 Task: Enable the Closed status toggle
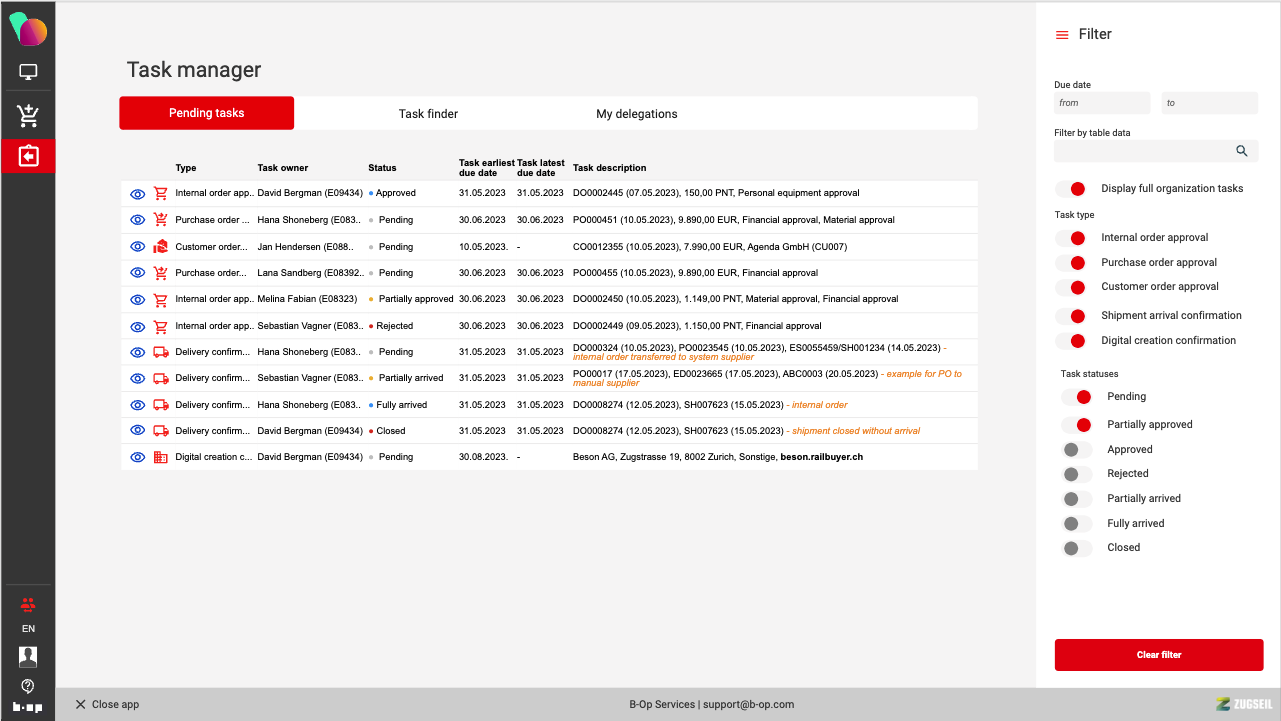coord(1076,548)
